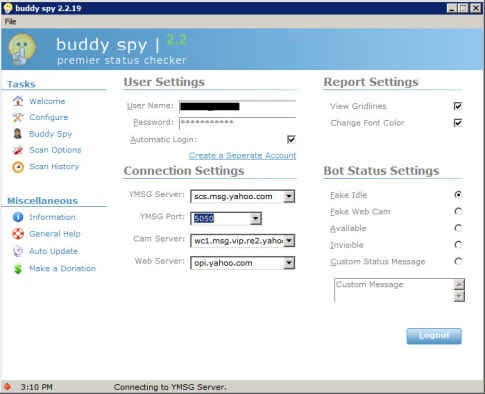Click the Make a Donation dollar icon
485x394 pixels.
[18, 269]
